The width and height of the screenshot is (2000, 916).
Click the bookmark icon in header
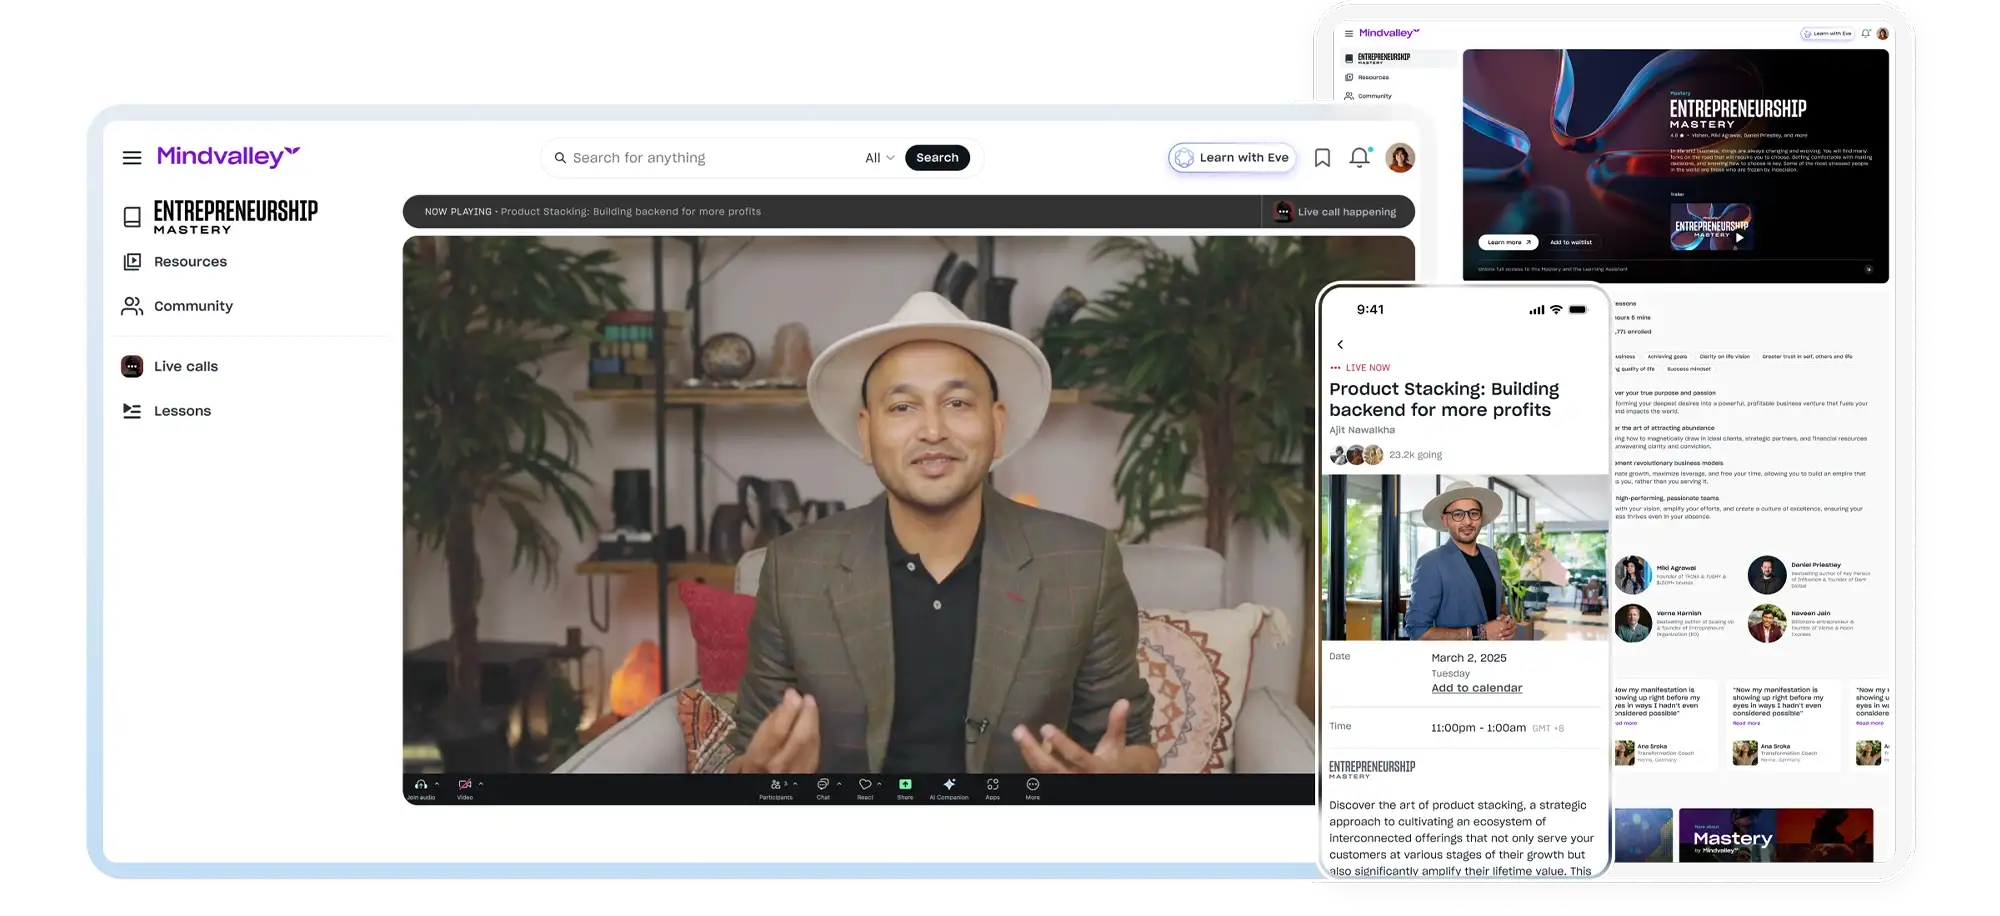pyautogui.click(x=1322, y=158)
